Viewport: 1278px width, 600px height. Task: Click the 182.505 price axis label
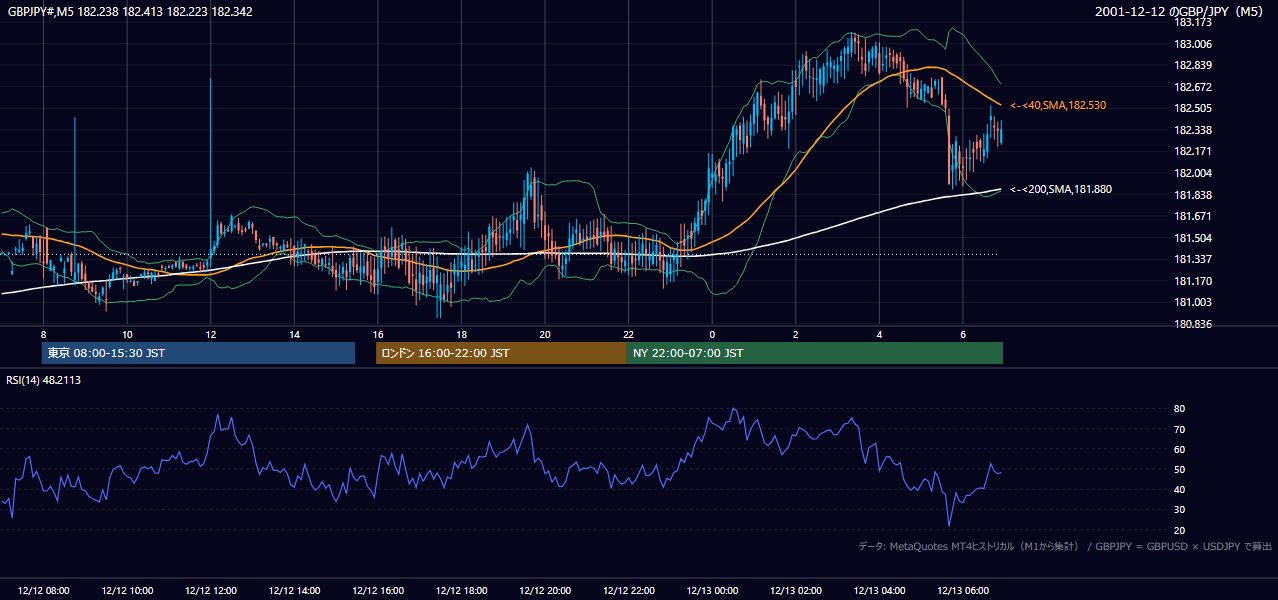(1192, 108)
